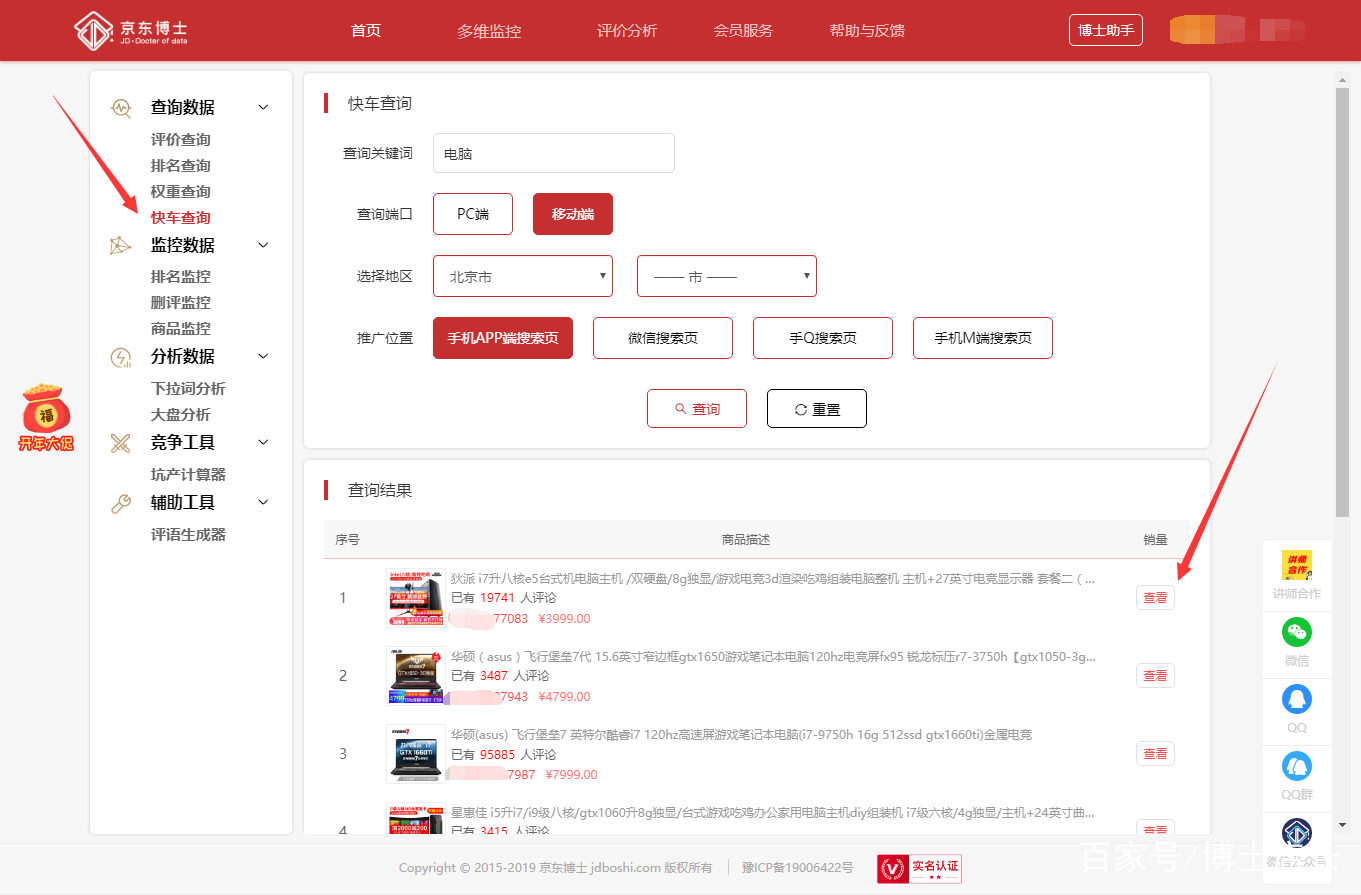
Task: Open 排名监控 in sidebar
Action: click(x=181, y=277)
